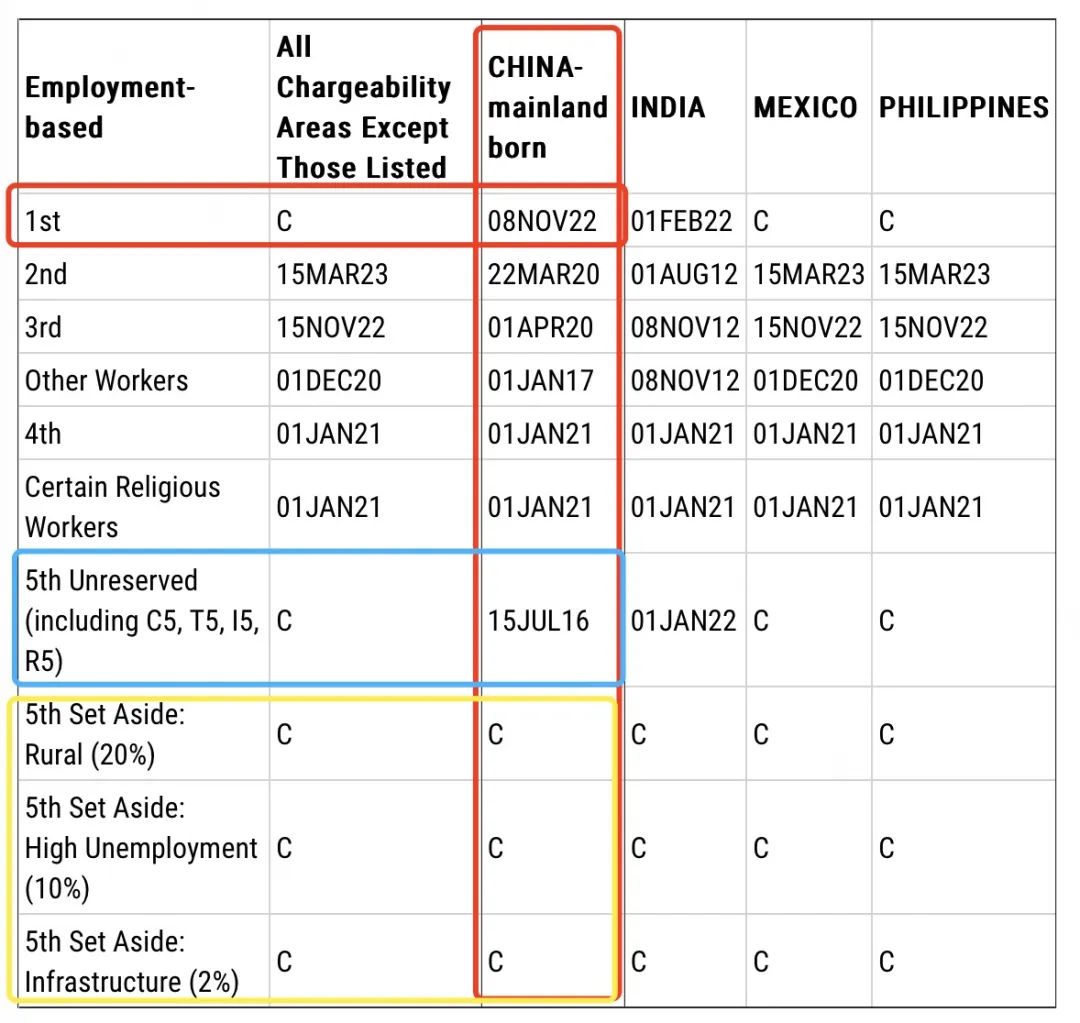
Task: Select the "Certain Religious Workers" row label
Action: click(x=123, y=507)
